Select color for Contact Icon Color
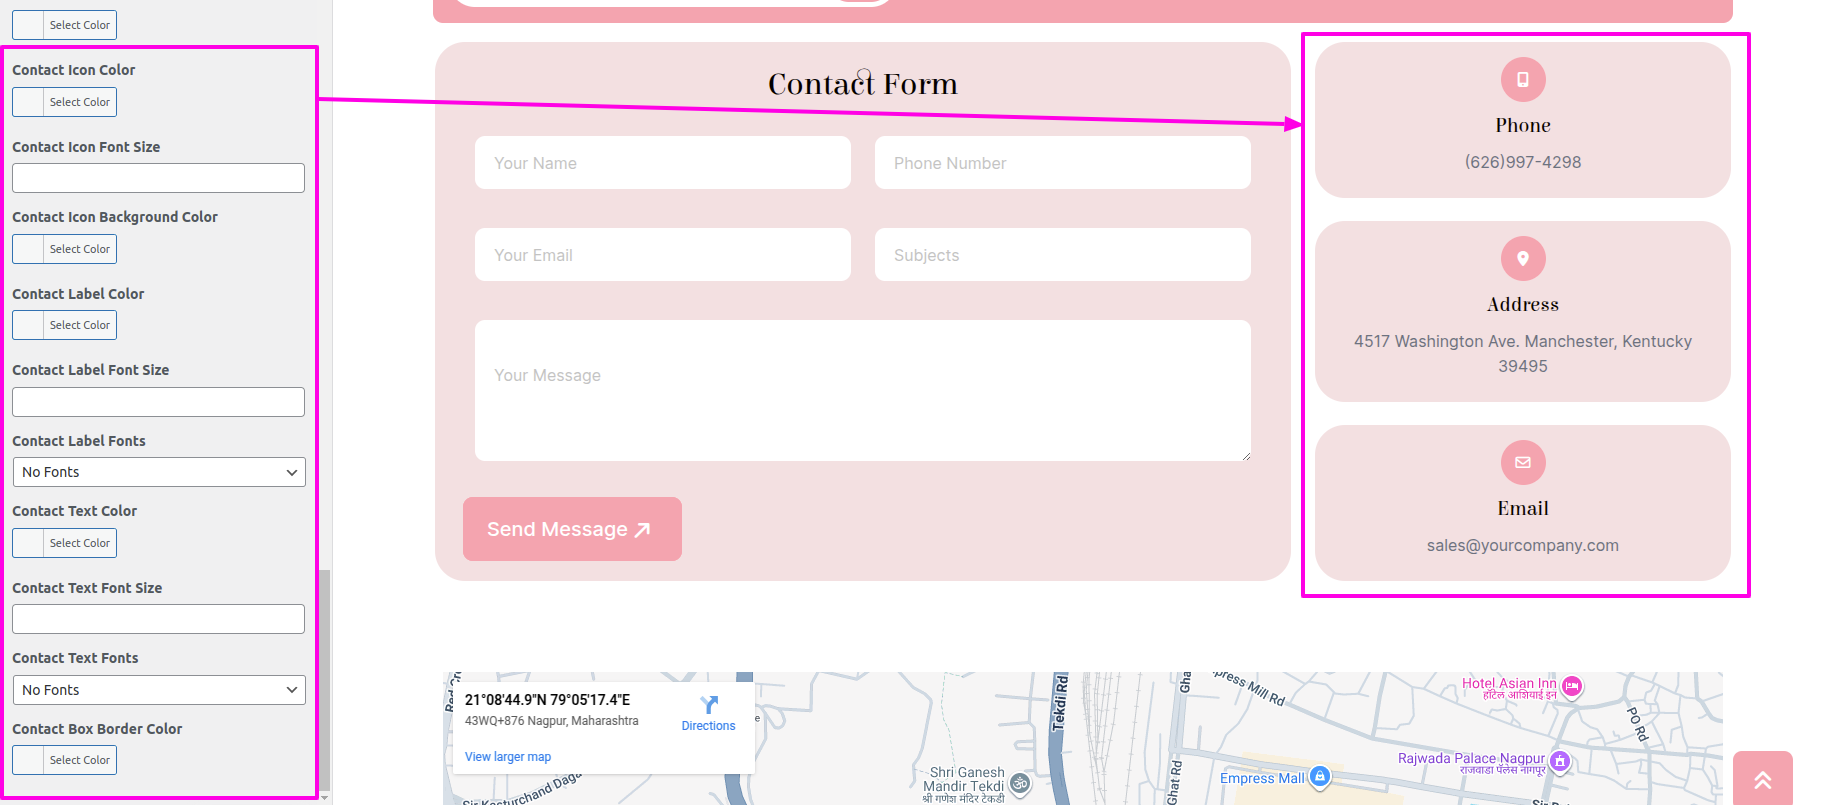1830x805 pixels. tap(65, 102)
